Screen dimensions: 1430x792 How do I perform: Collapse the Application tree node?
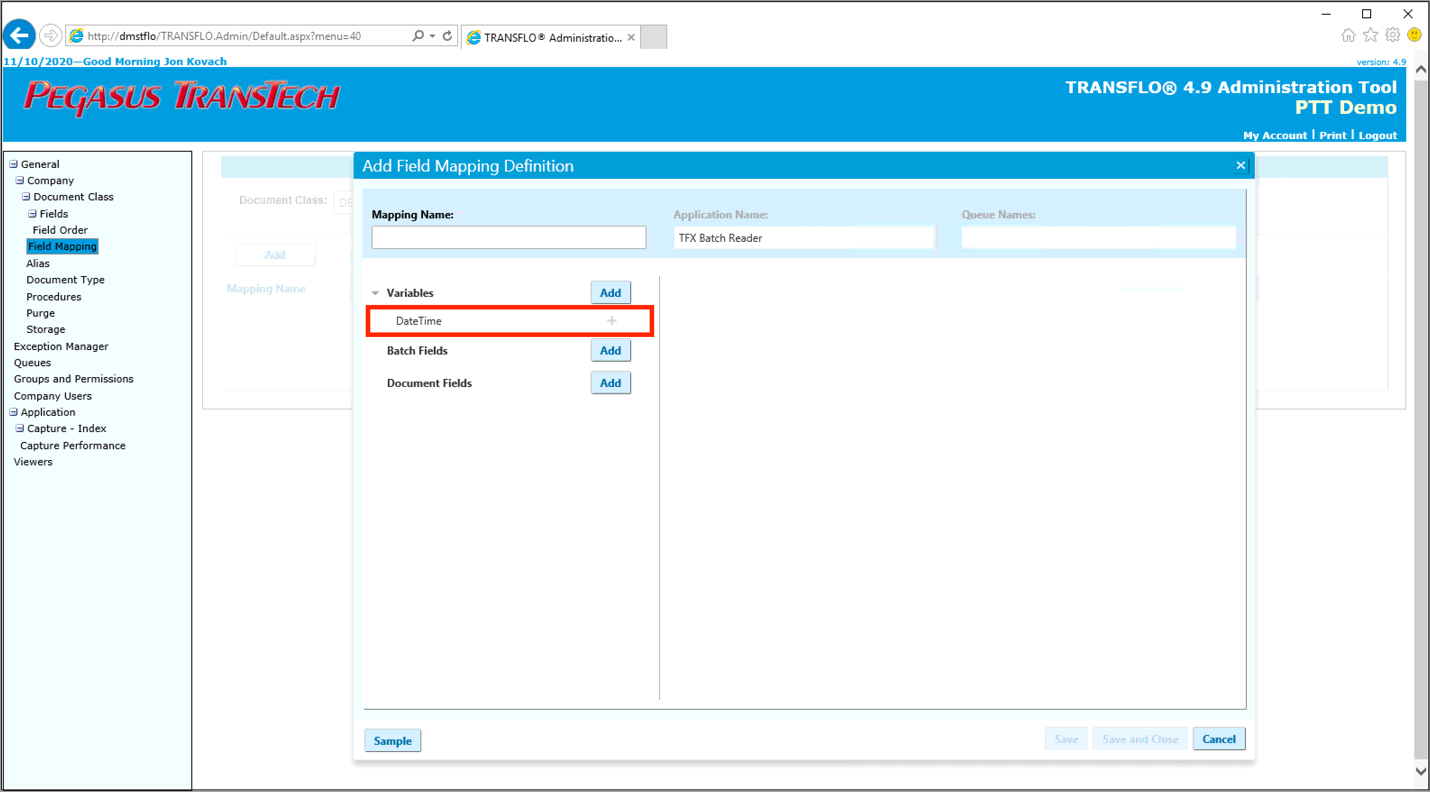coord(13,412)
